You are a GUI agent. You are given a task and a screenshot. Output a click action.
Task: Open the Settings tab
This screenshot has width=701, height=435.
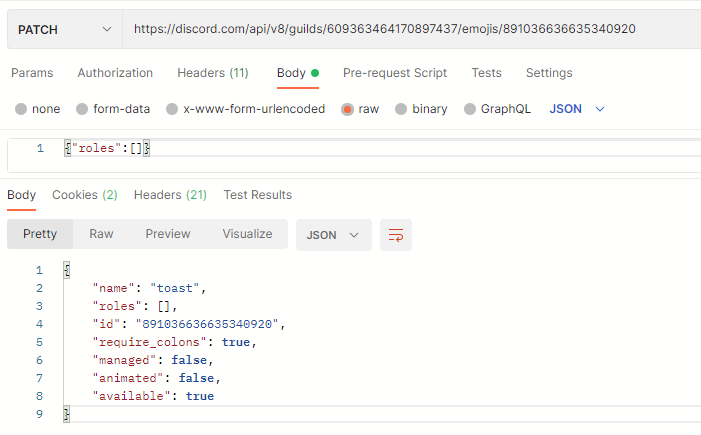coord(549,73)
